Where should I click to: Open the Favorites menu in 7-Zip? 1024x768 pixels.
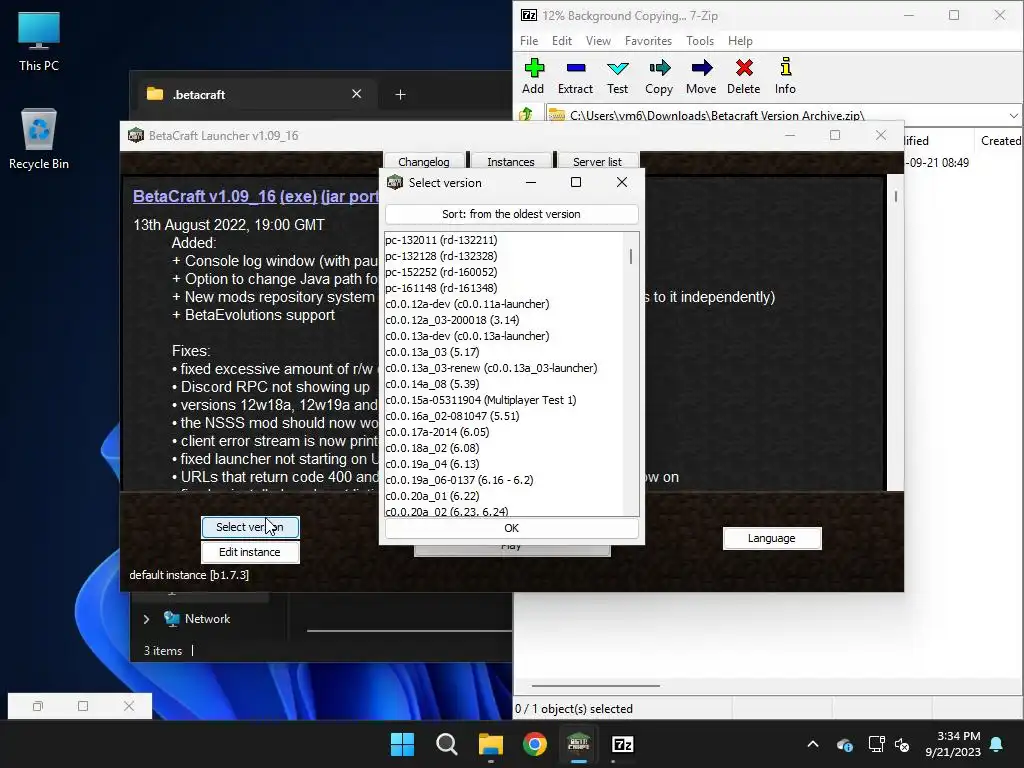pos(648,40)
